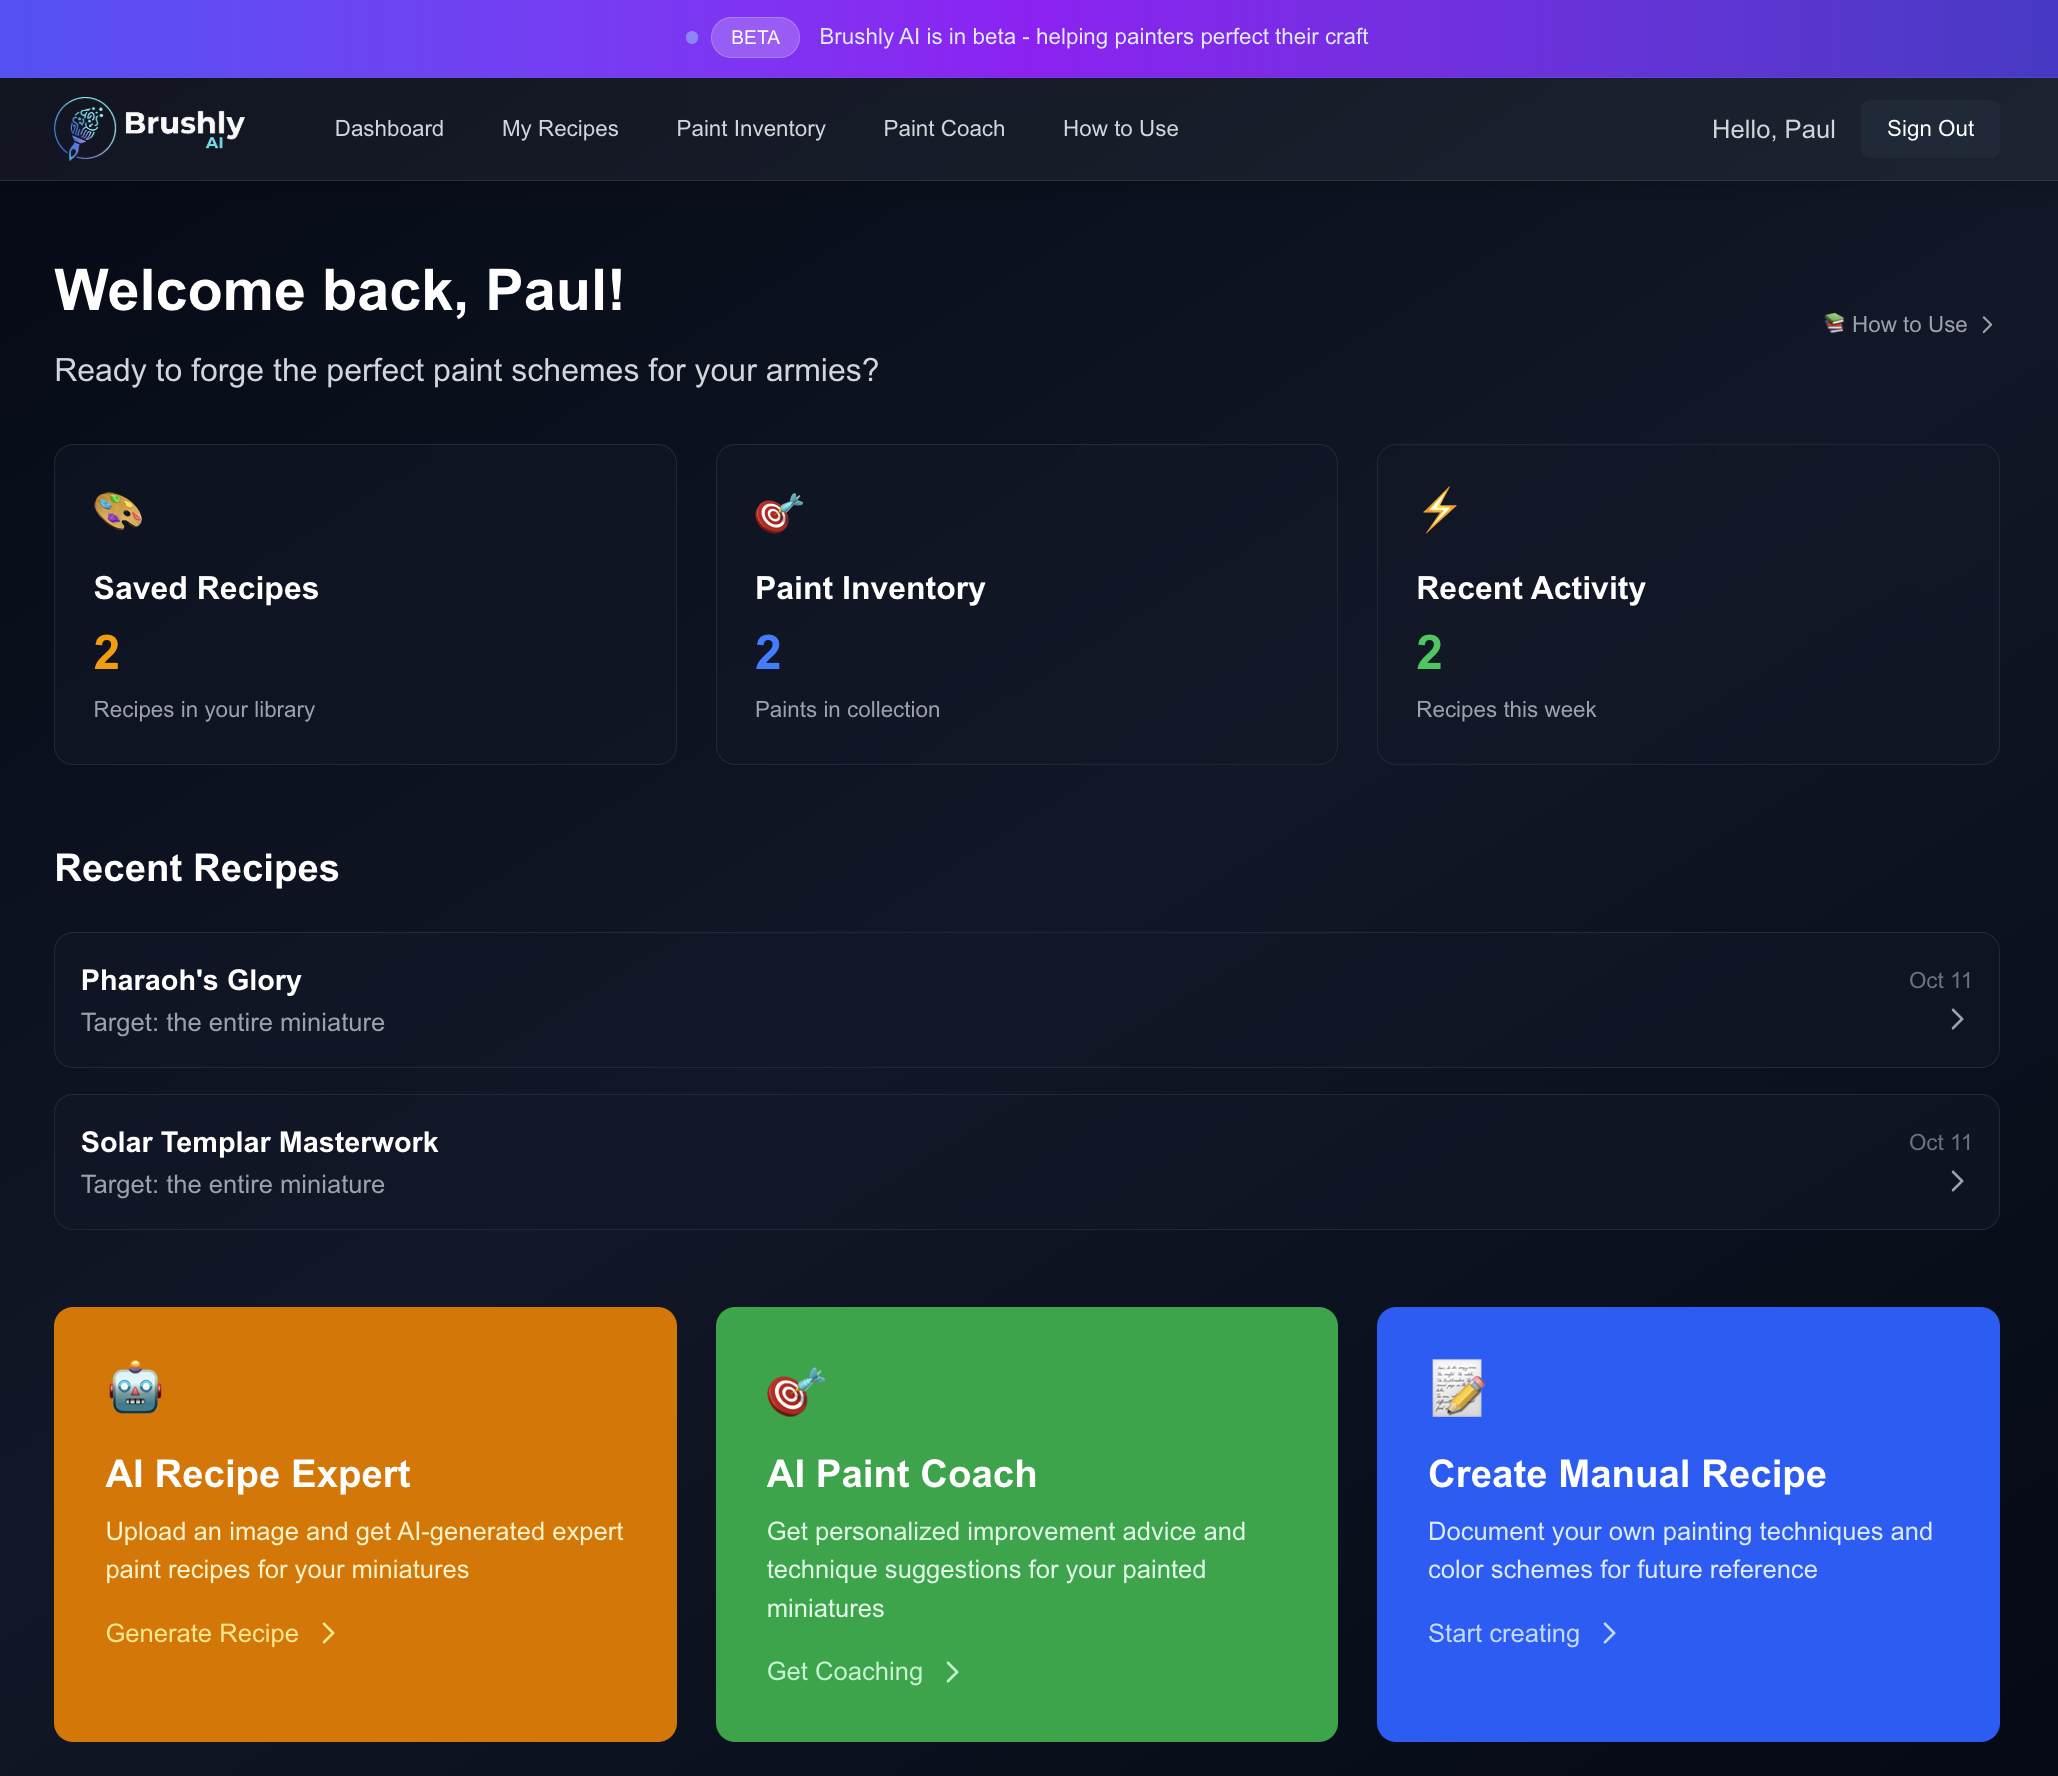Click the Sign Out button

[1930, 128]
